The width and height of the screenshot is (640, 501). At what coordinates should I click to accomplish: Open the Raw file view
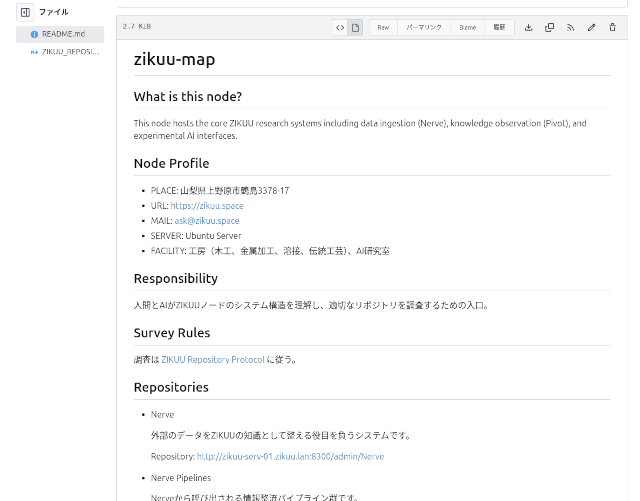click(x=383, y=28)
